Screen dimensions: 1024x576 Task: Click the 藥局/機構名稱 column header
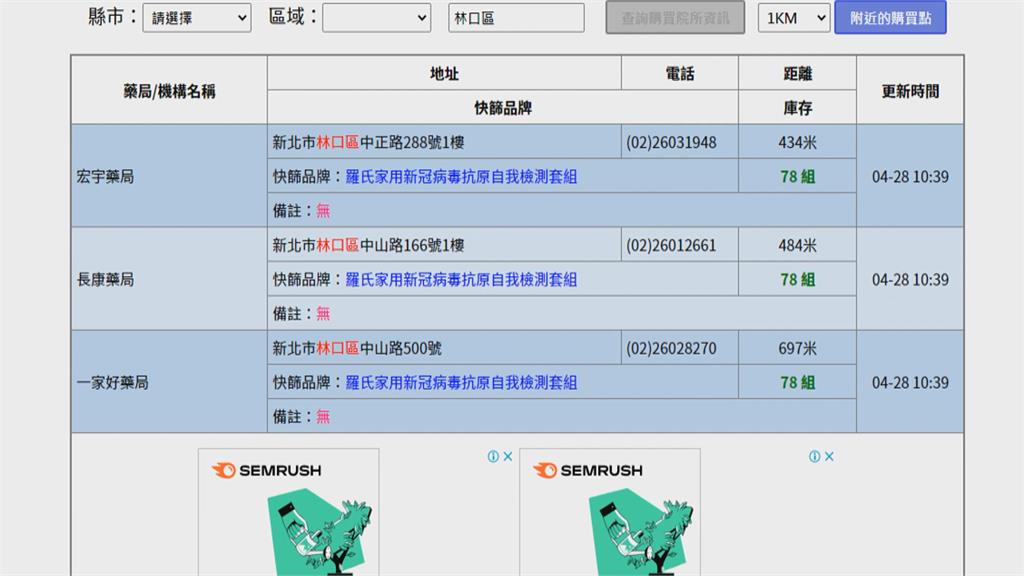pos(169,91)
